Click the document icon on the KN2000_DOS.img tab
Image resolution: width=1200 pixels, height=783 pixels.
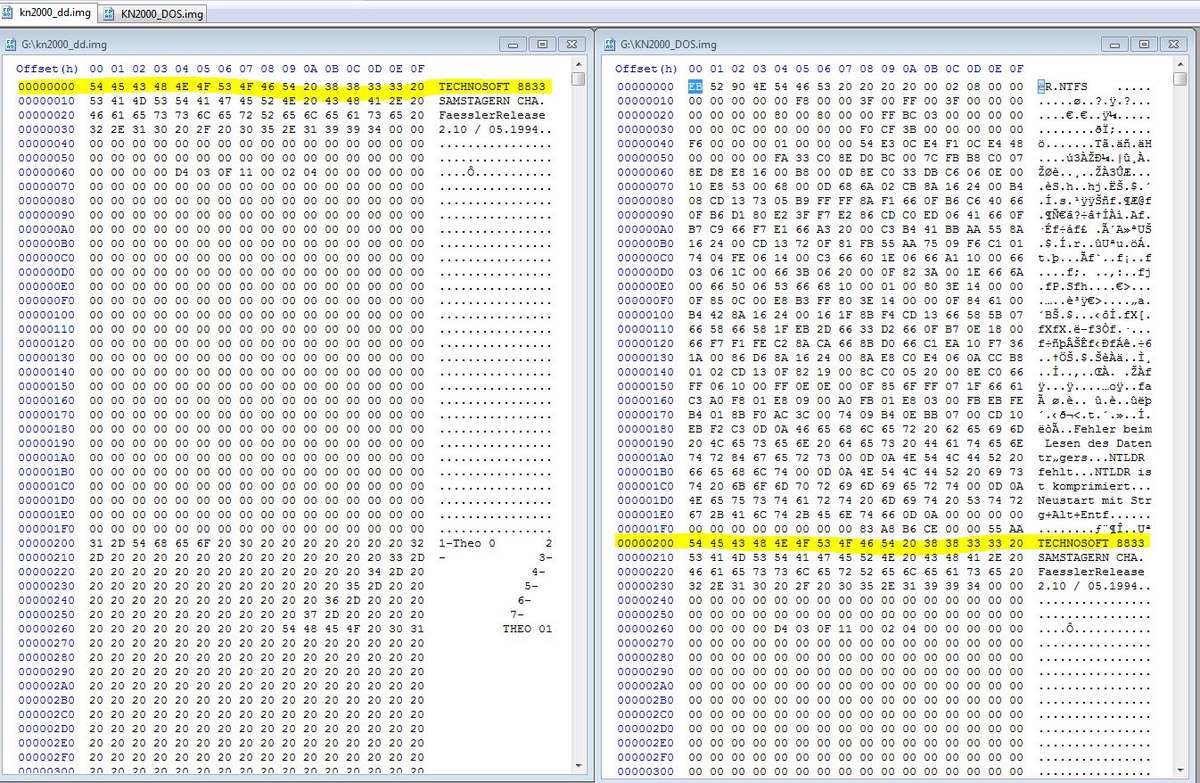109,14
